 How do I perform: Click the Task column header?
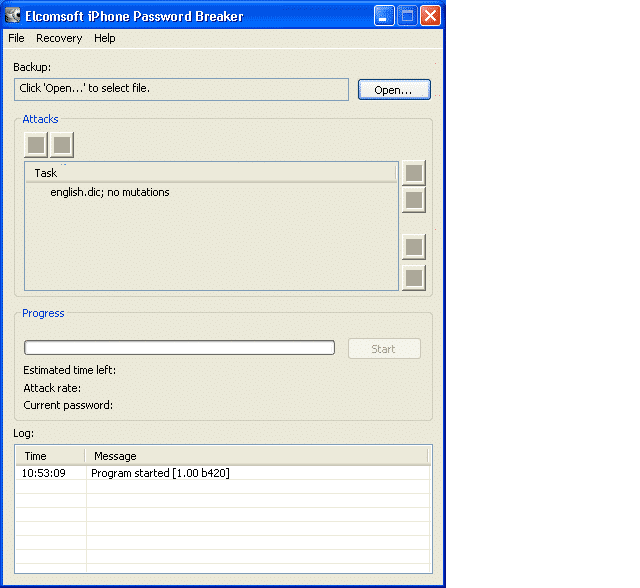(x=210, y=173)
